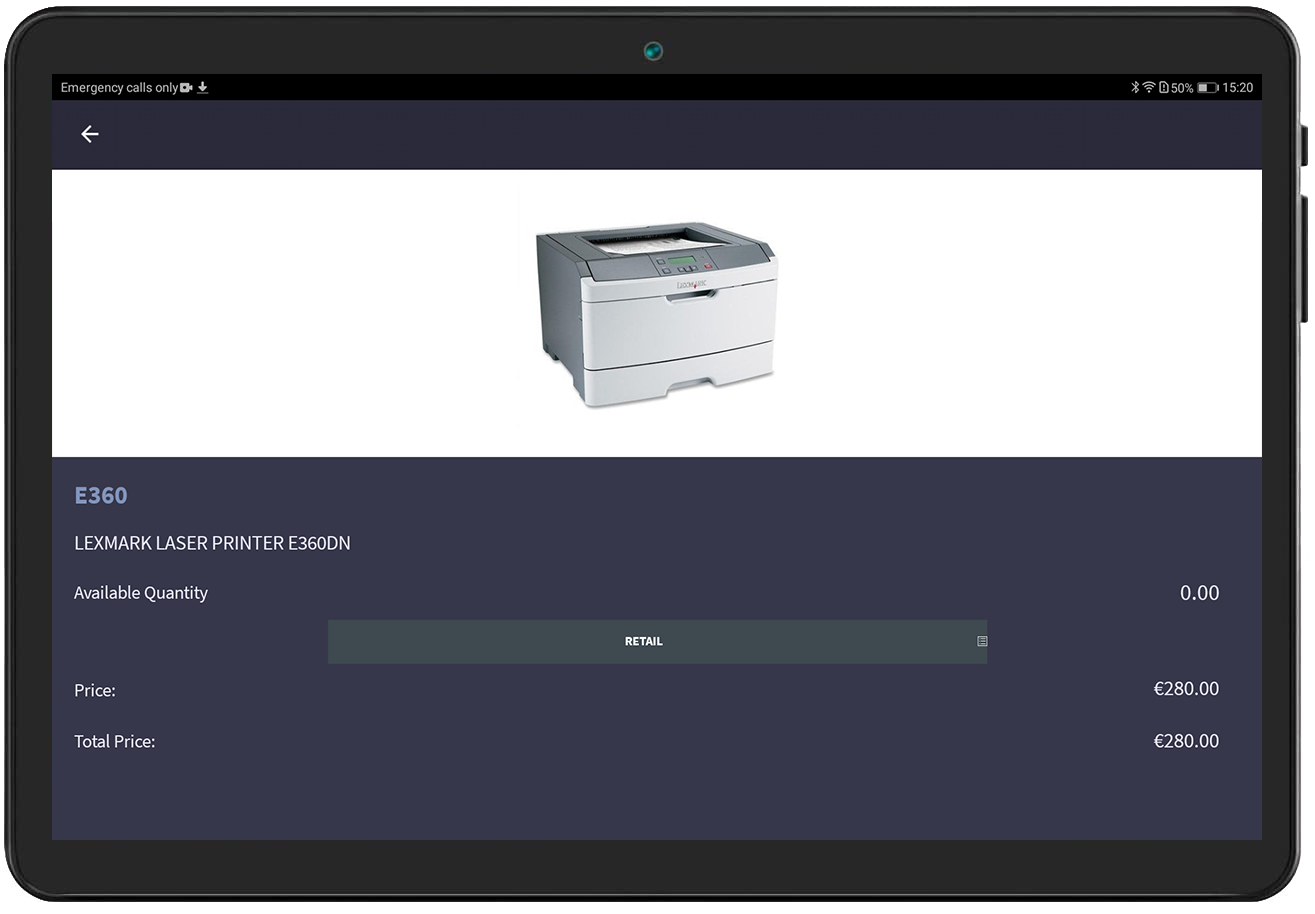Viewport: 1315px width, 914px height.
Task: Tap the Available Quantity label
Action: [141, 593]
